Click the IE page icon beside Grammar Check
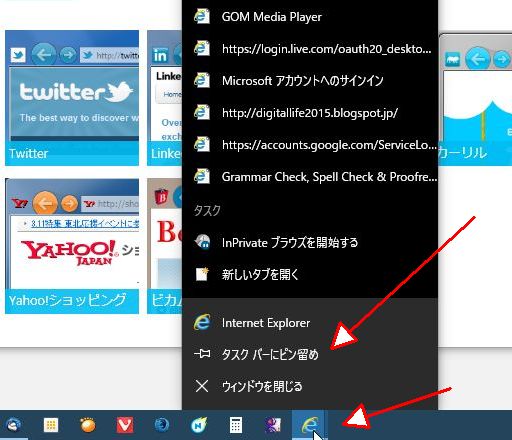The width and height of the screenshot is (512, 440). tap(202, 176)
